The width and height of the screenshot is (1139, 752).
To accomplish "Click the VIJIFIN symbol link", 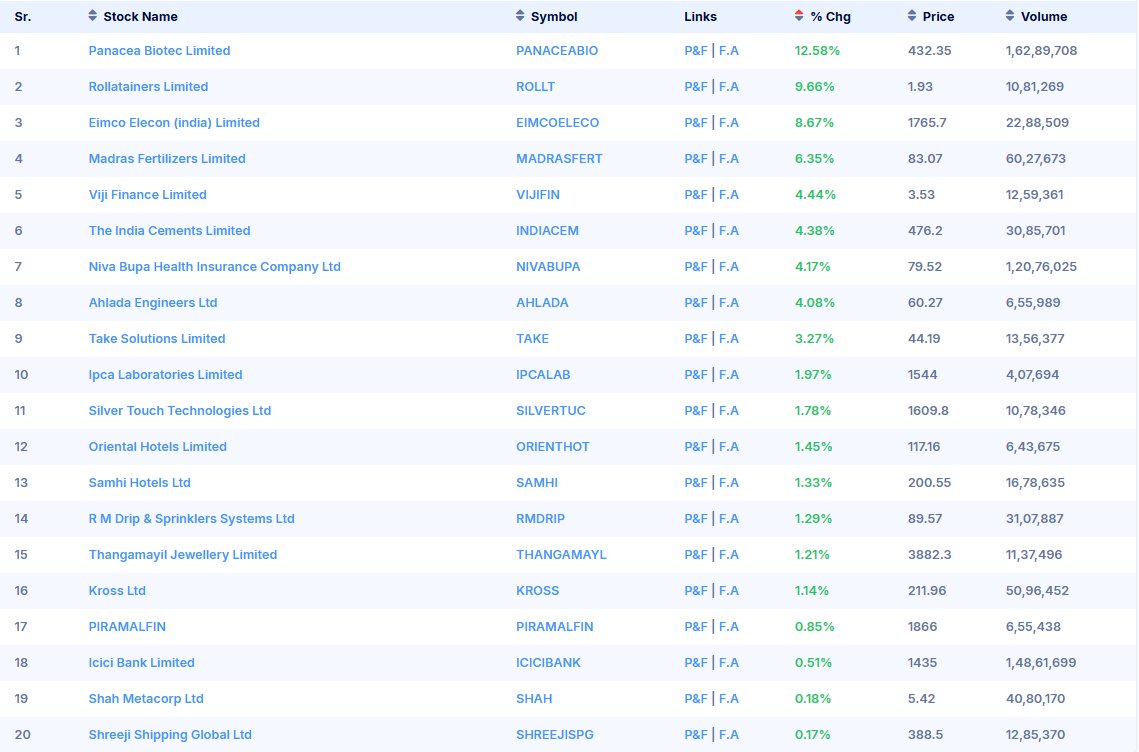I will tap(538, 195).
